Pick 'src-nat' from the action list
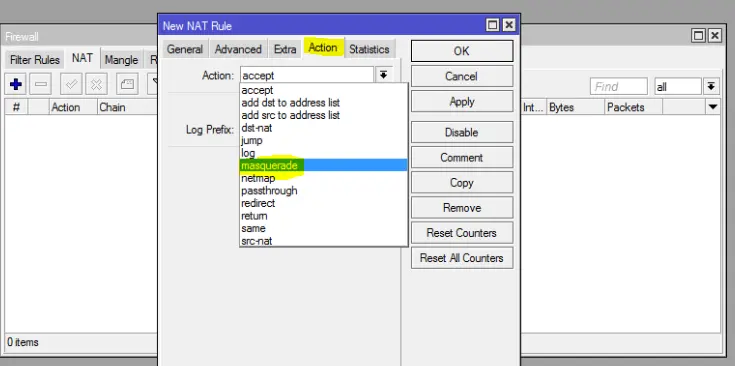735x366 pixels. [323, 241]
